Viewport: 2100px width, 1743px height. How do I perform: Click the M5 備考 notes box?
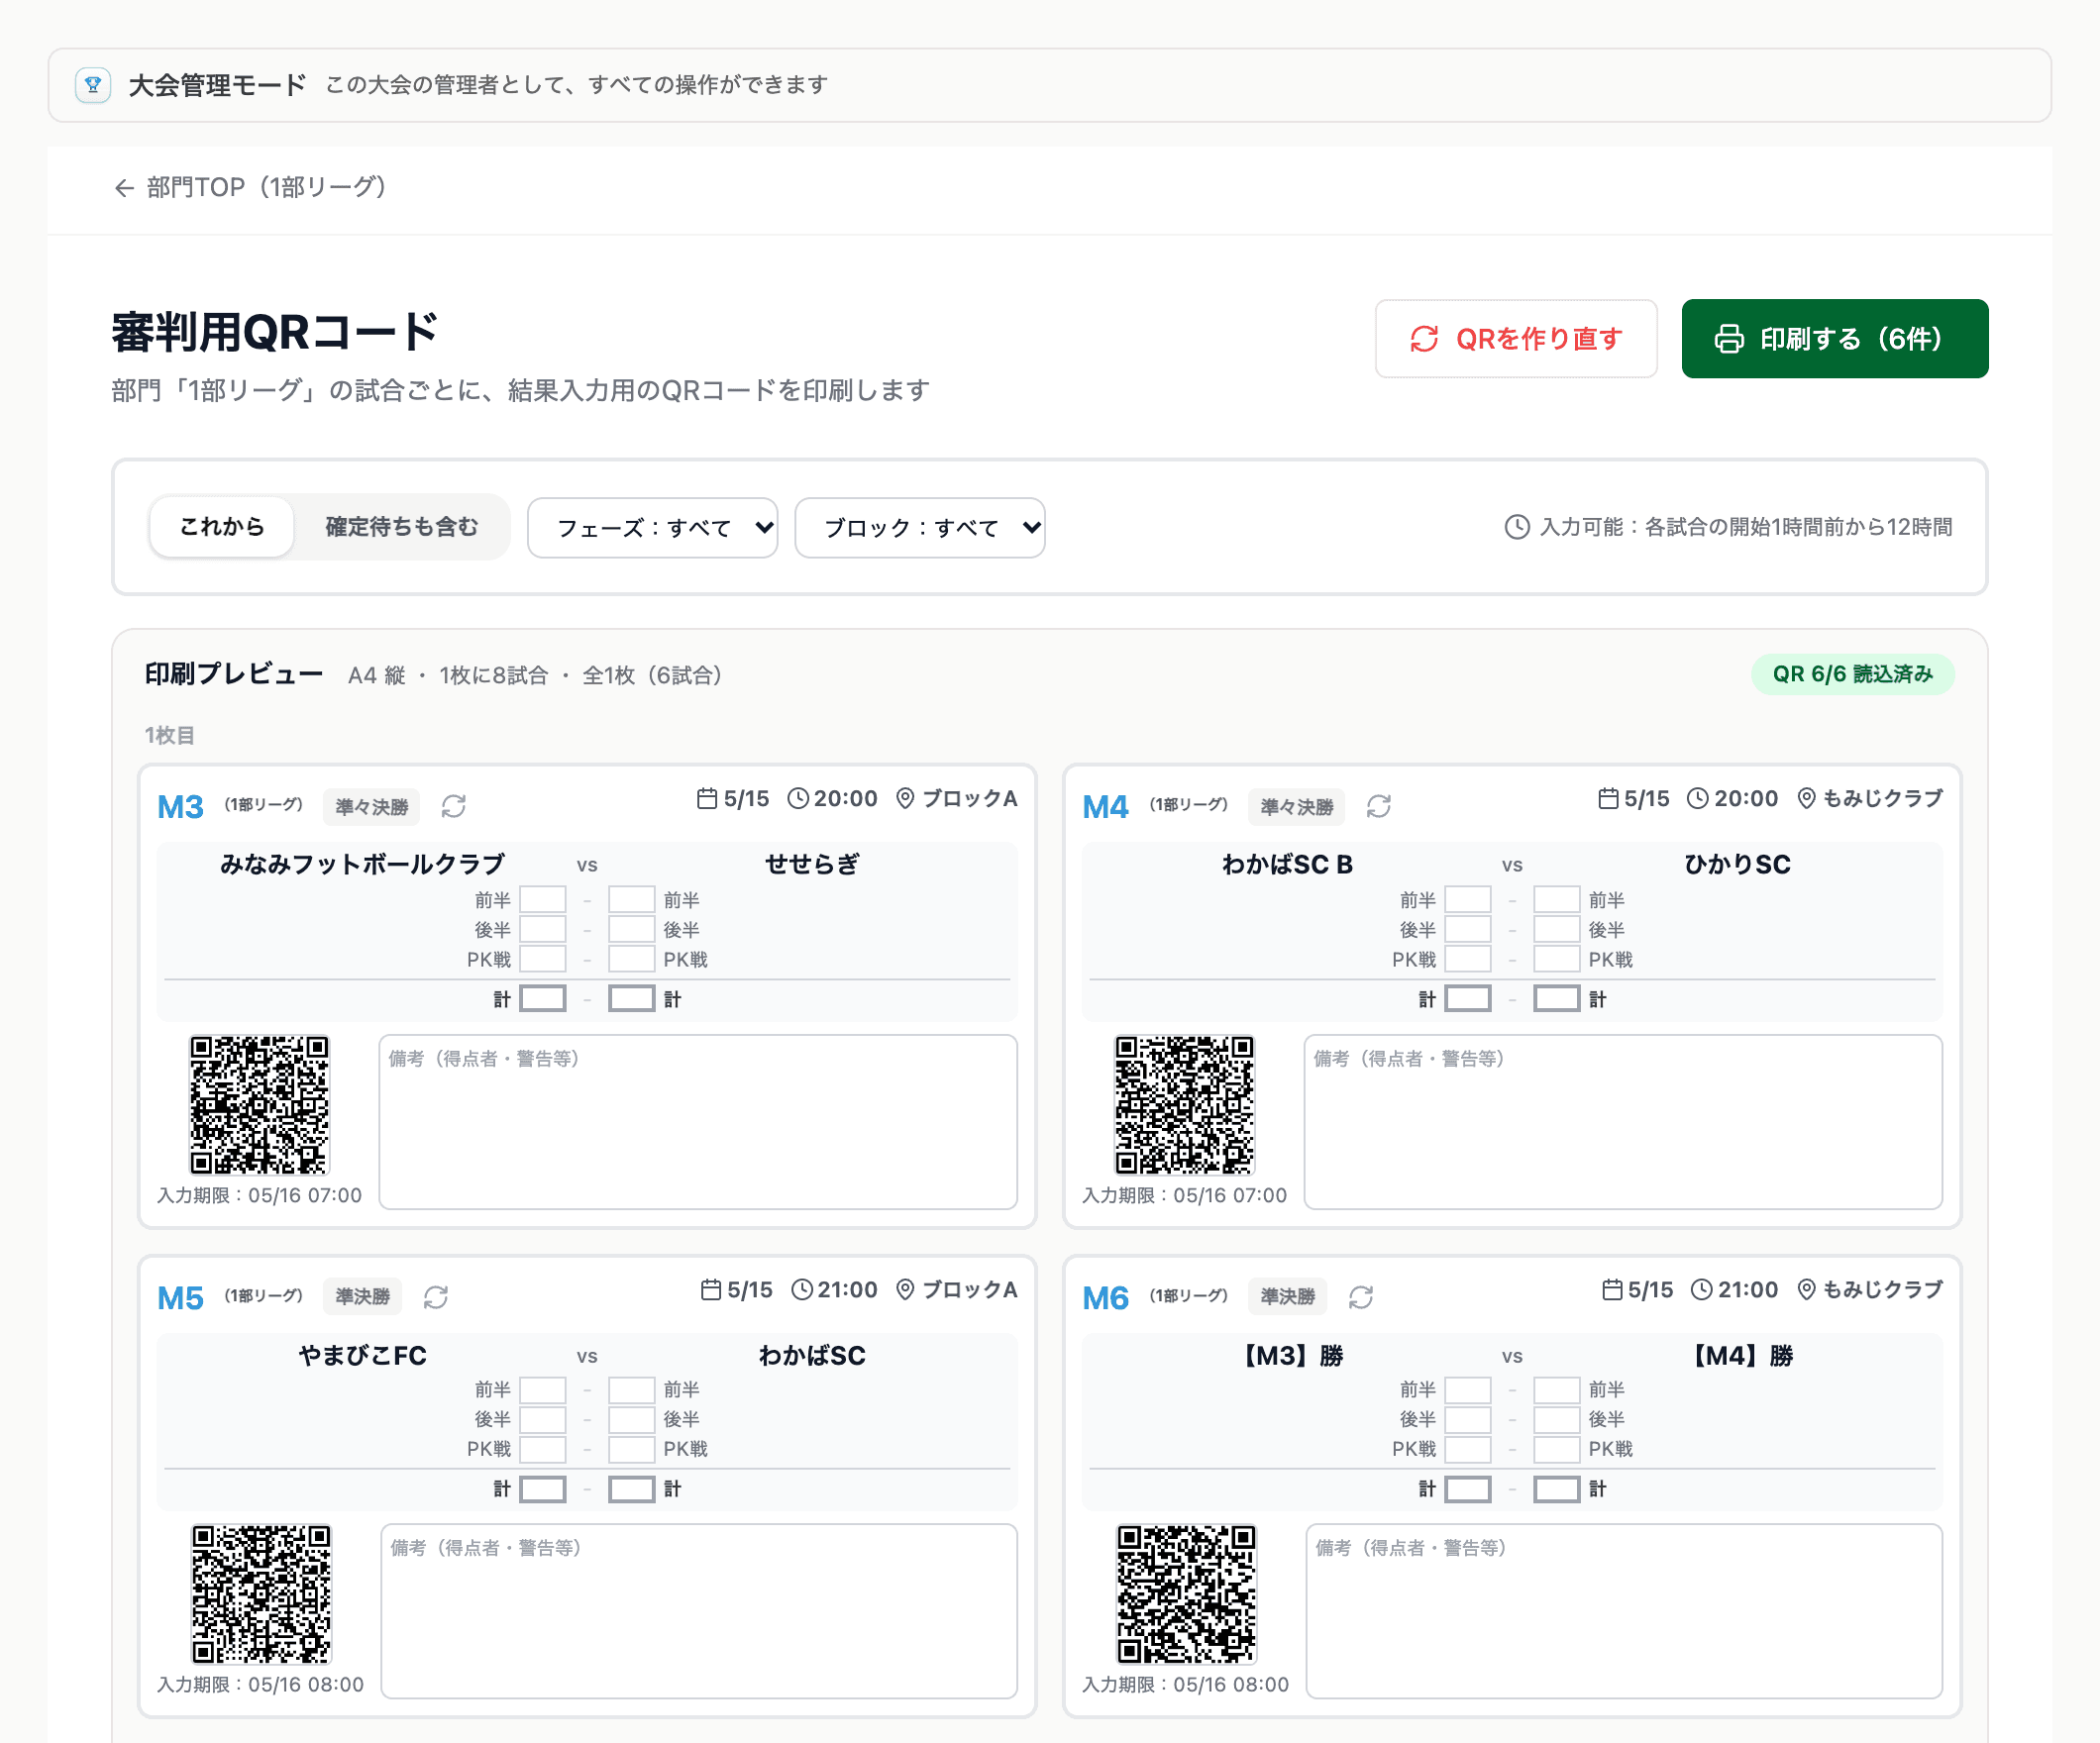[x=699, y=1611]
